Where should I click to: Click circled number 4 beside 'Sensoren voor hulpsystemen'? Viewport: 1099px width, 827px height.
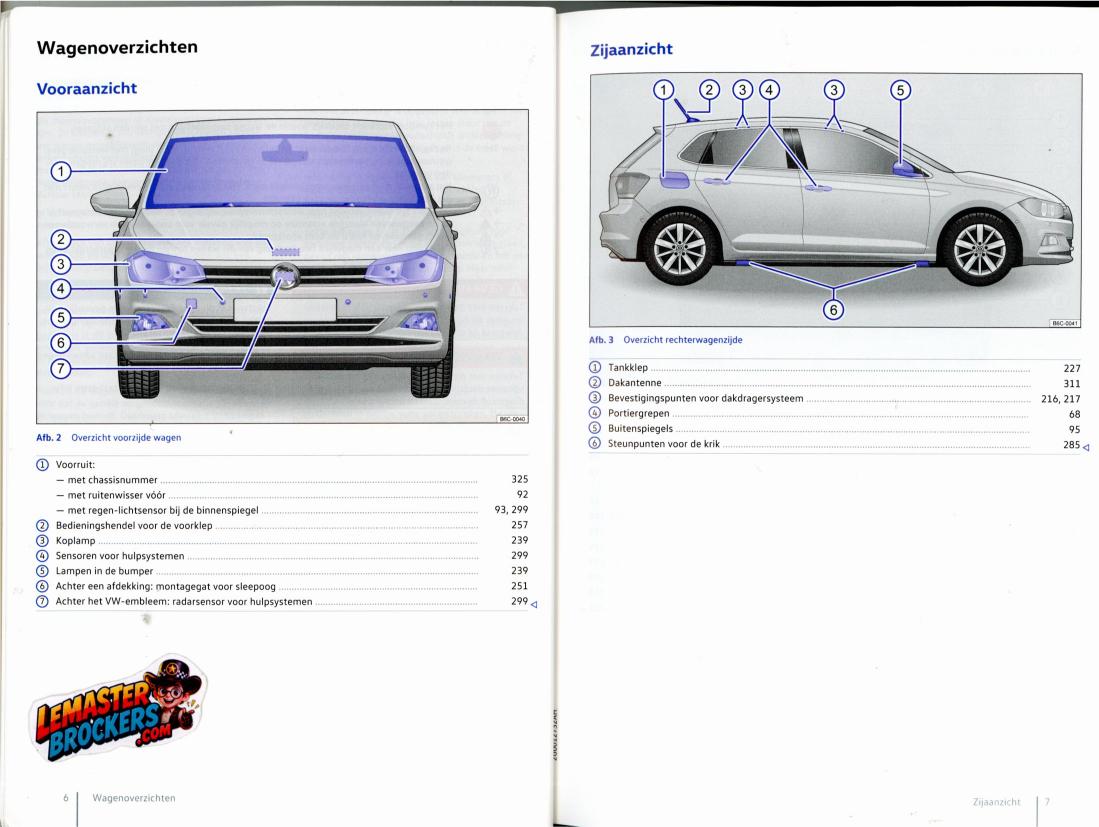coord(42,556)
